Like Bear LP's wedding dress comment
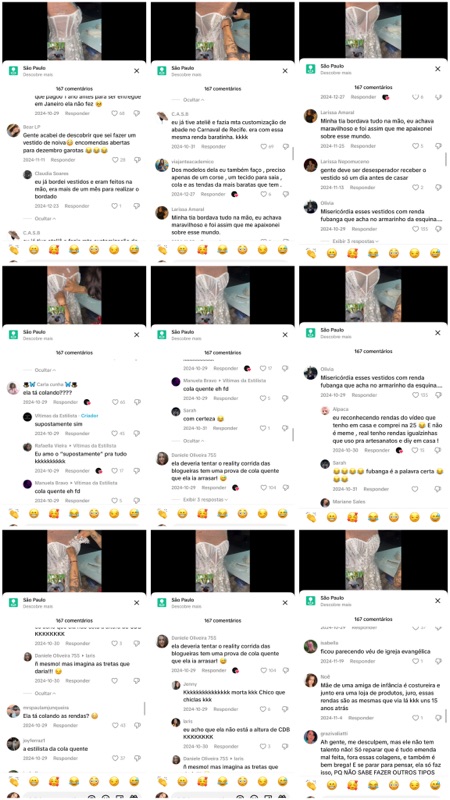This screenshot has width=450, height=800. (x=115, y=160)
